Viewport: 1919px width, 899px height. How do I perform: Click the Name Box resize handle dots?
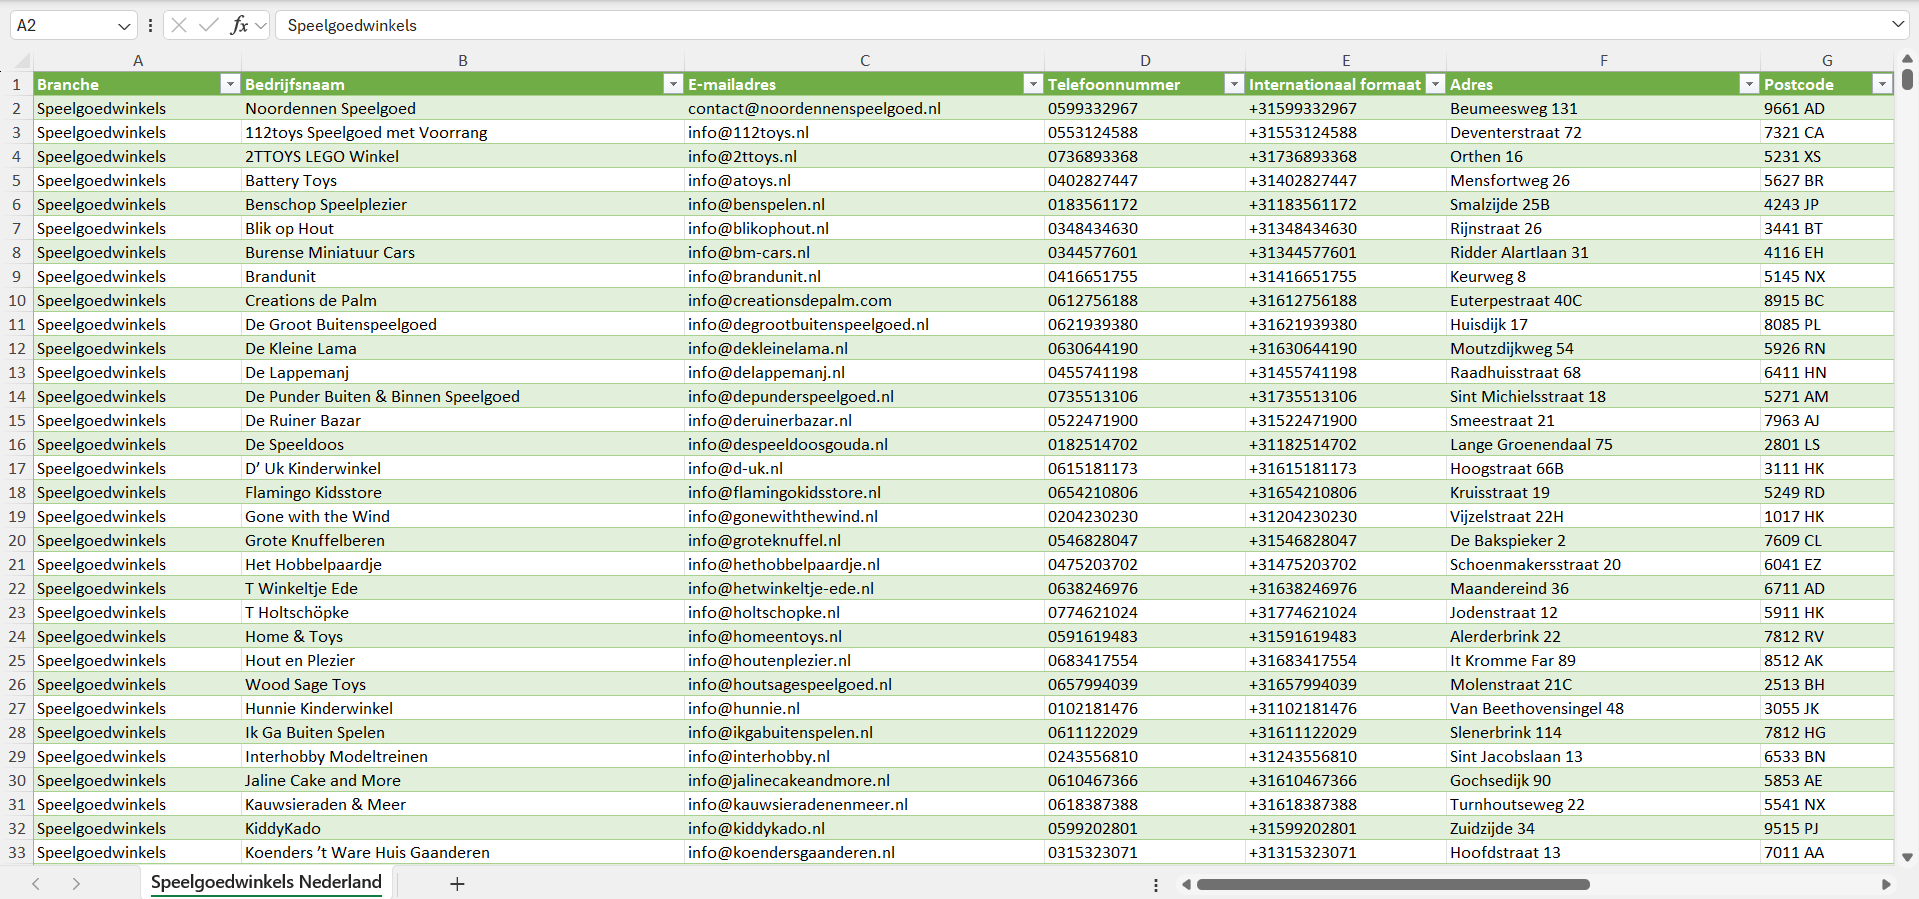[150, 26]
